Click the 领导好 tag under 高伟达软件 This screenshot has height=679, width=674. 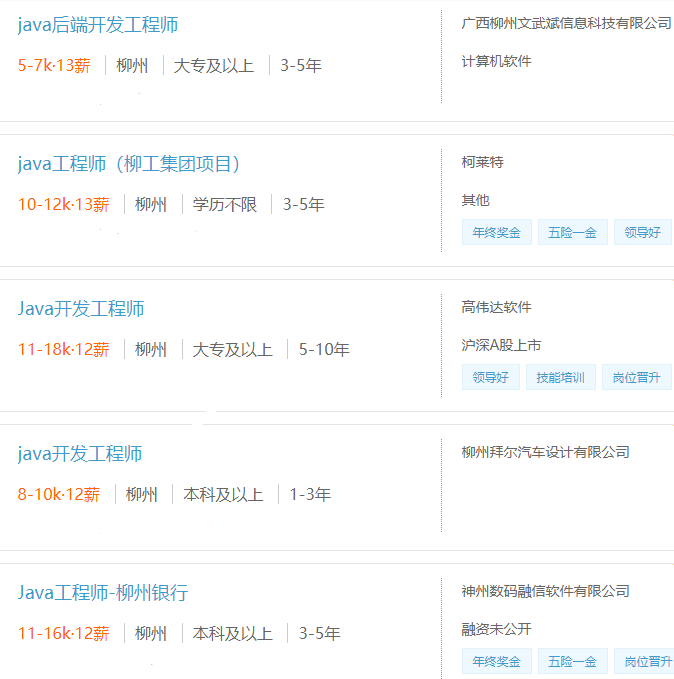(490, 377)
